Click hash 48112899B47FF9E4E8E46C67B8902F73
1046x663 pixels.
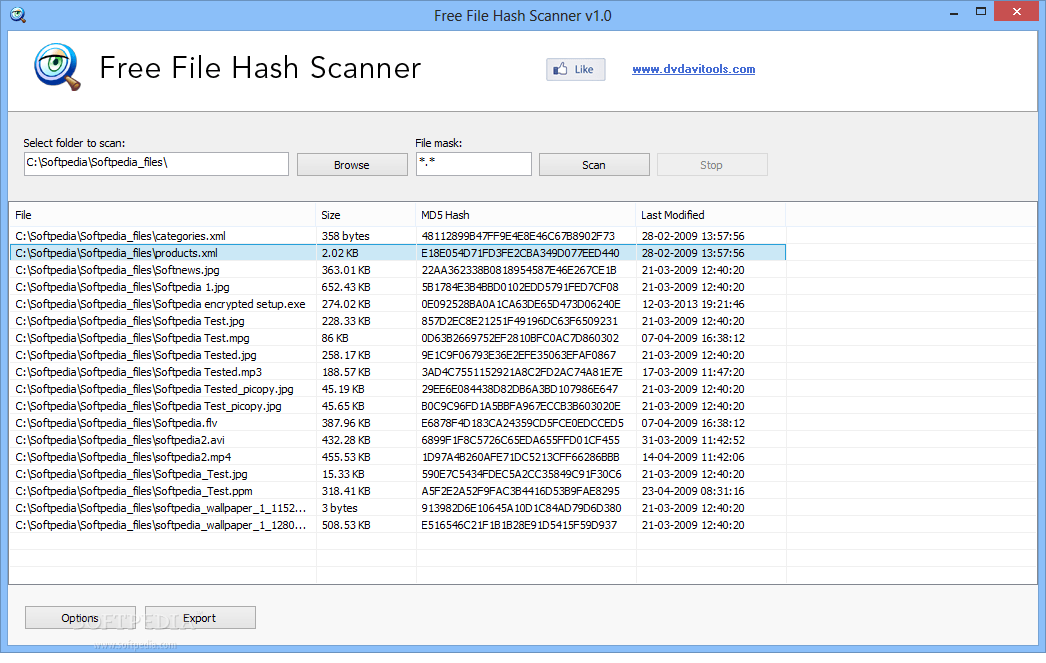click(518, 236)
